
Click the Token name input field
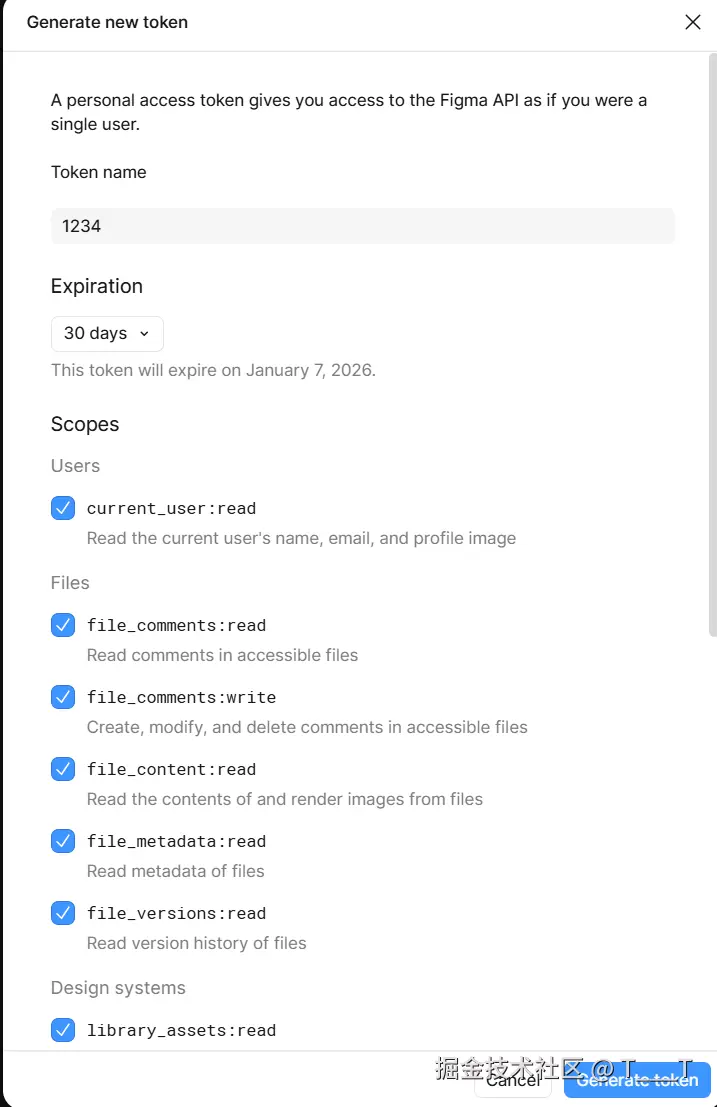362,226
